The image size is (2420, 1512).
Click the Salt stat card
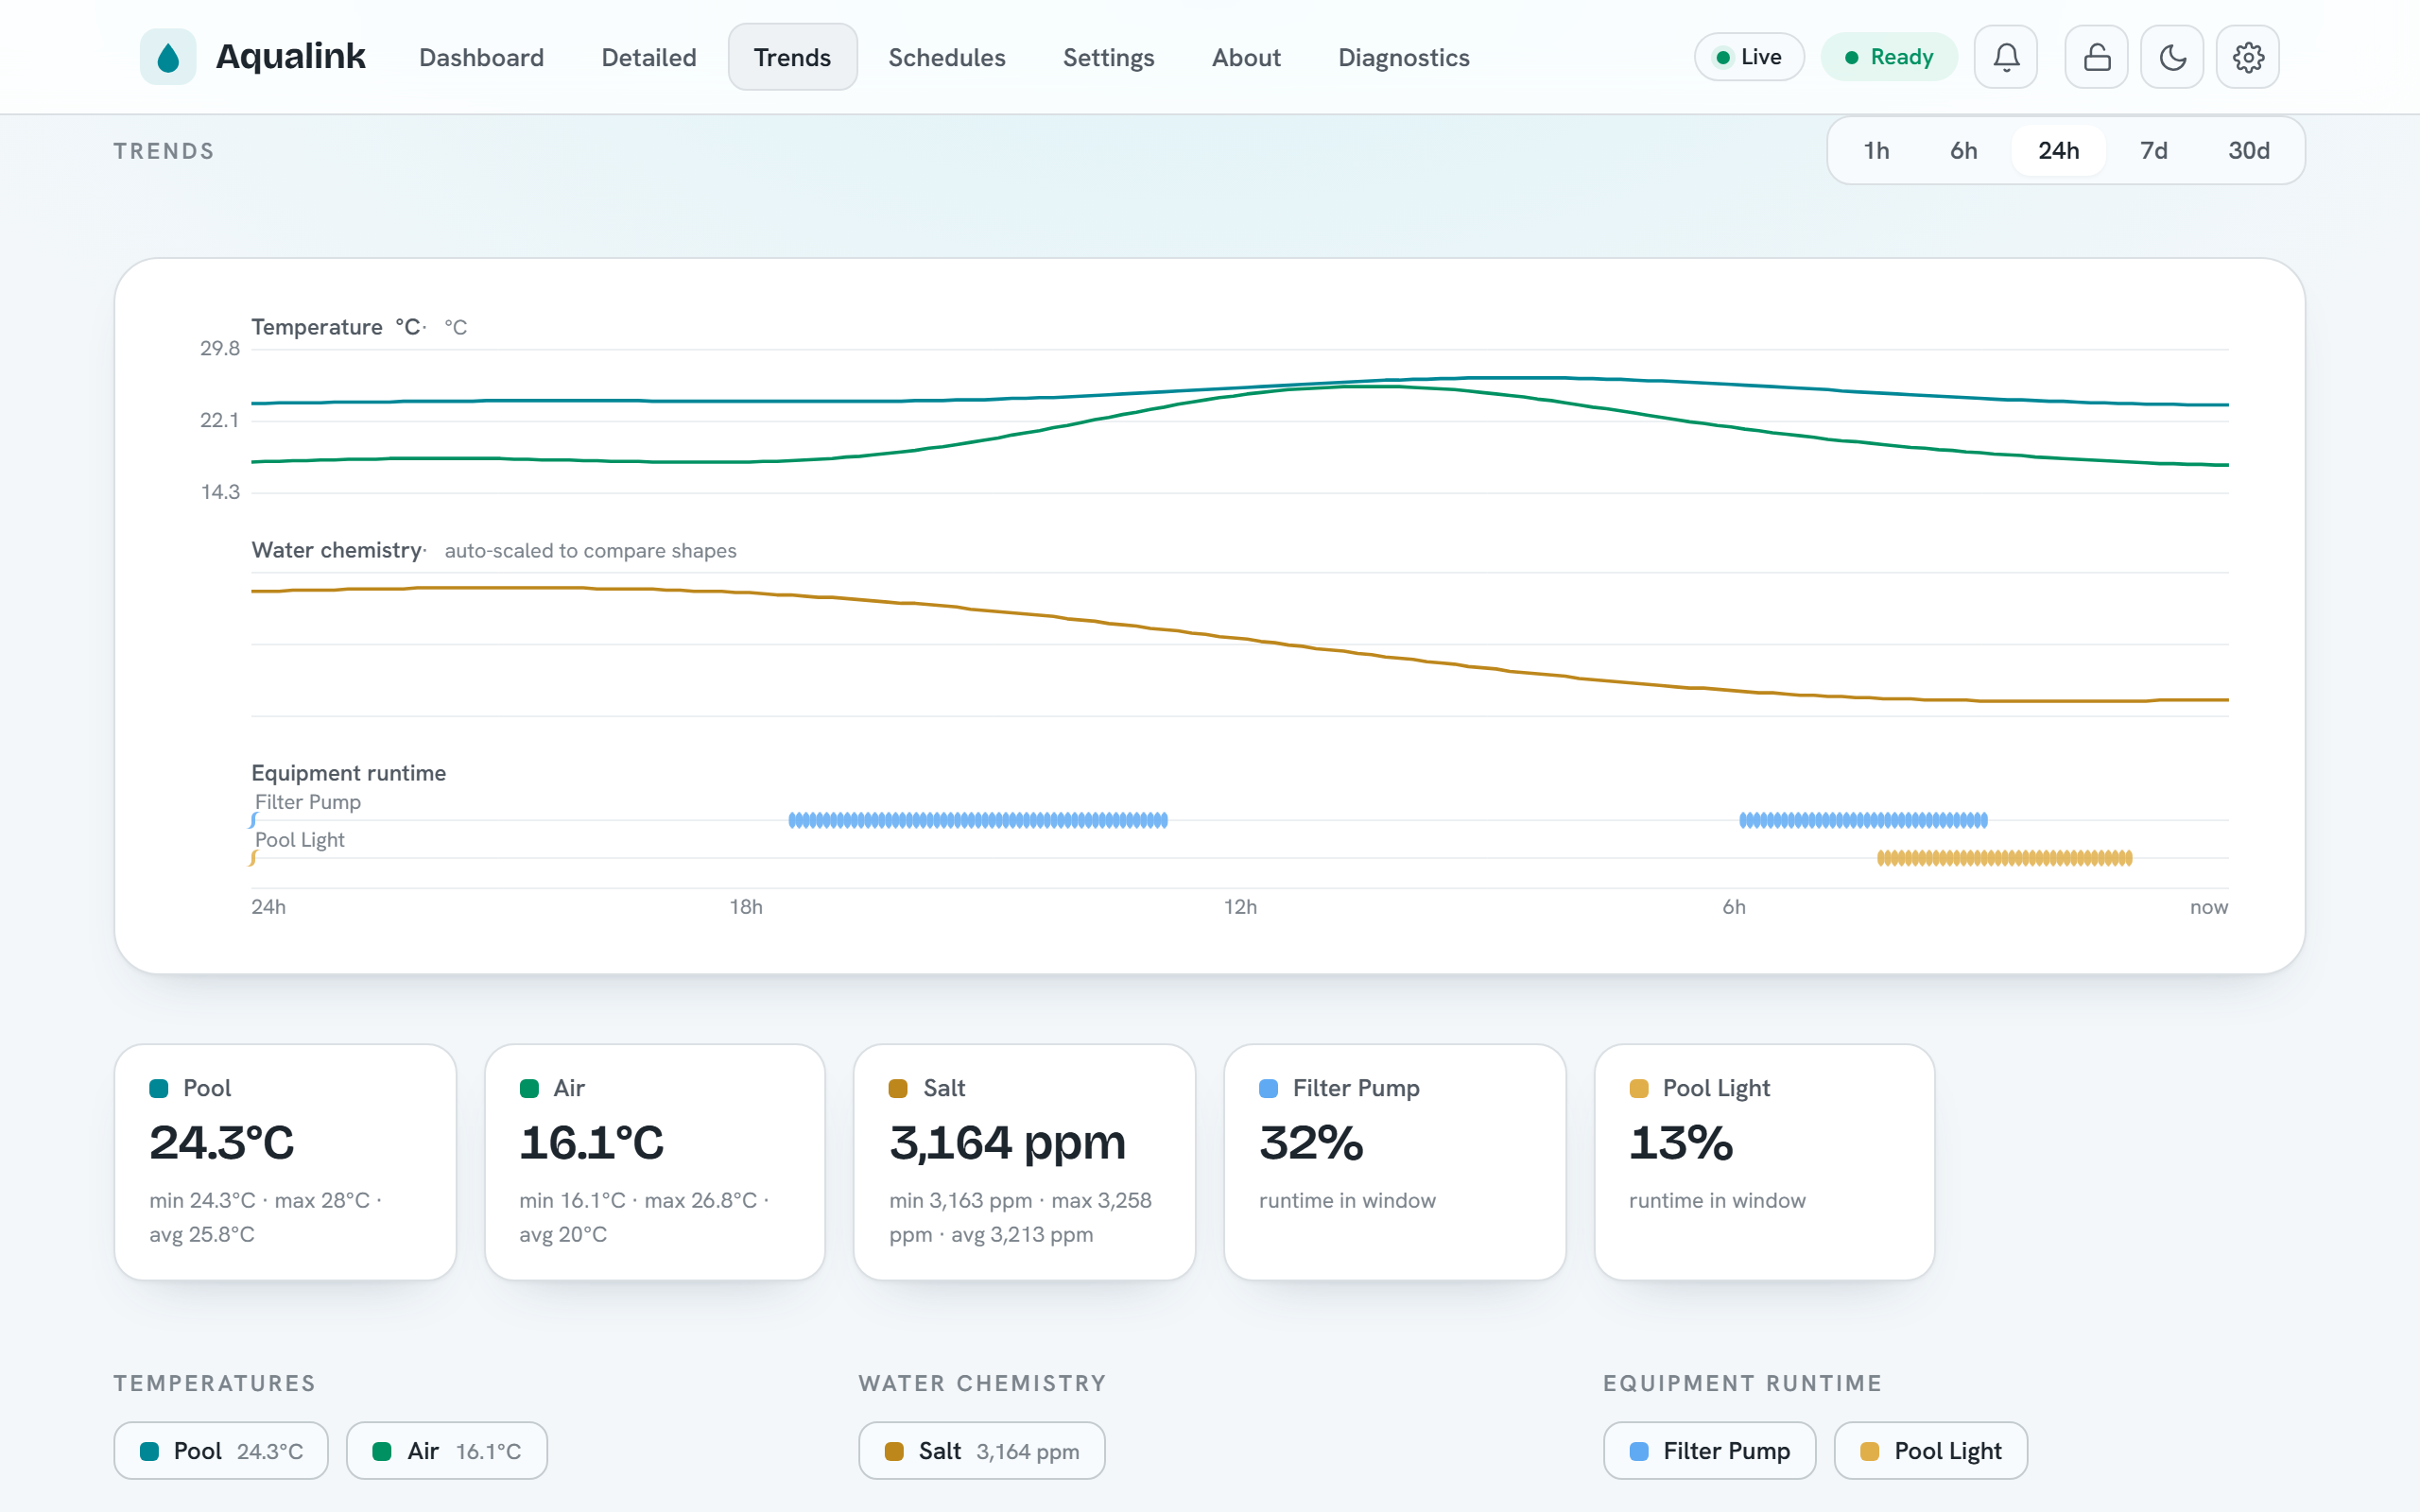1025,1162
